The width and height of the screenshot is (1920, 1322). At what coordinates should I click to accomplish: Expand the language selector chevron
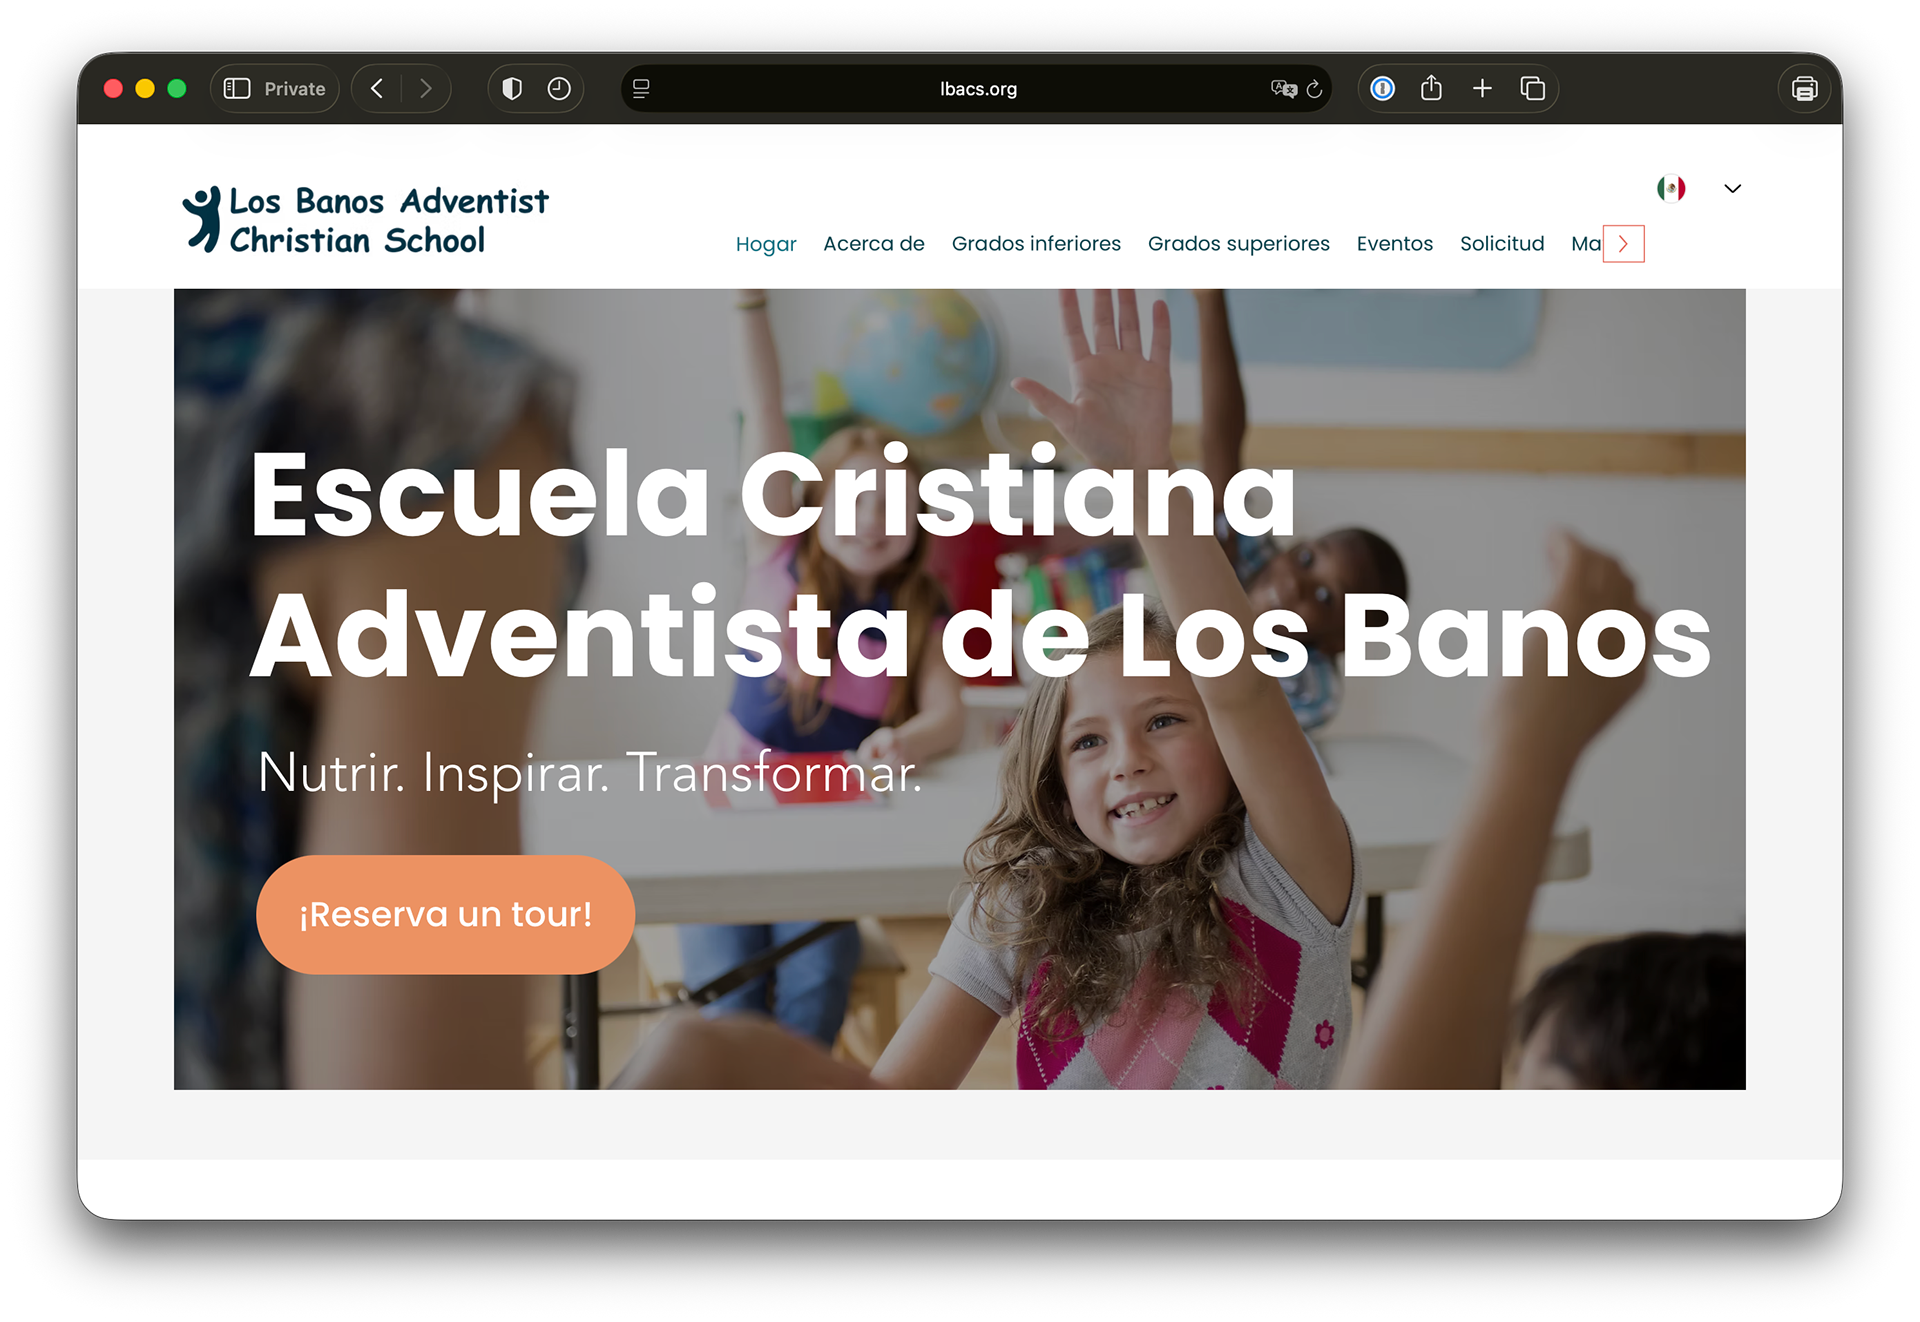point(1733,188)
